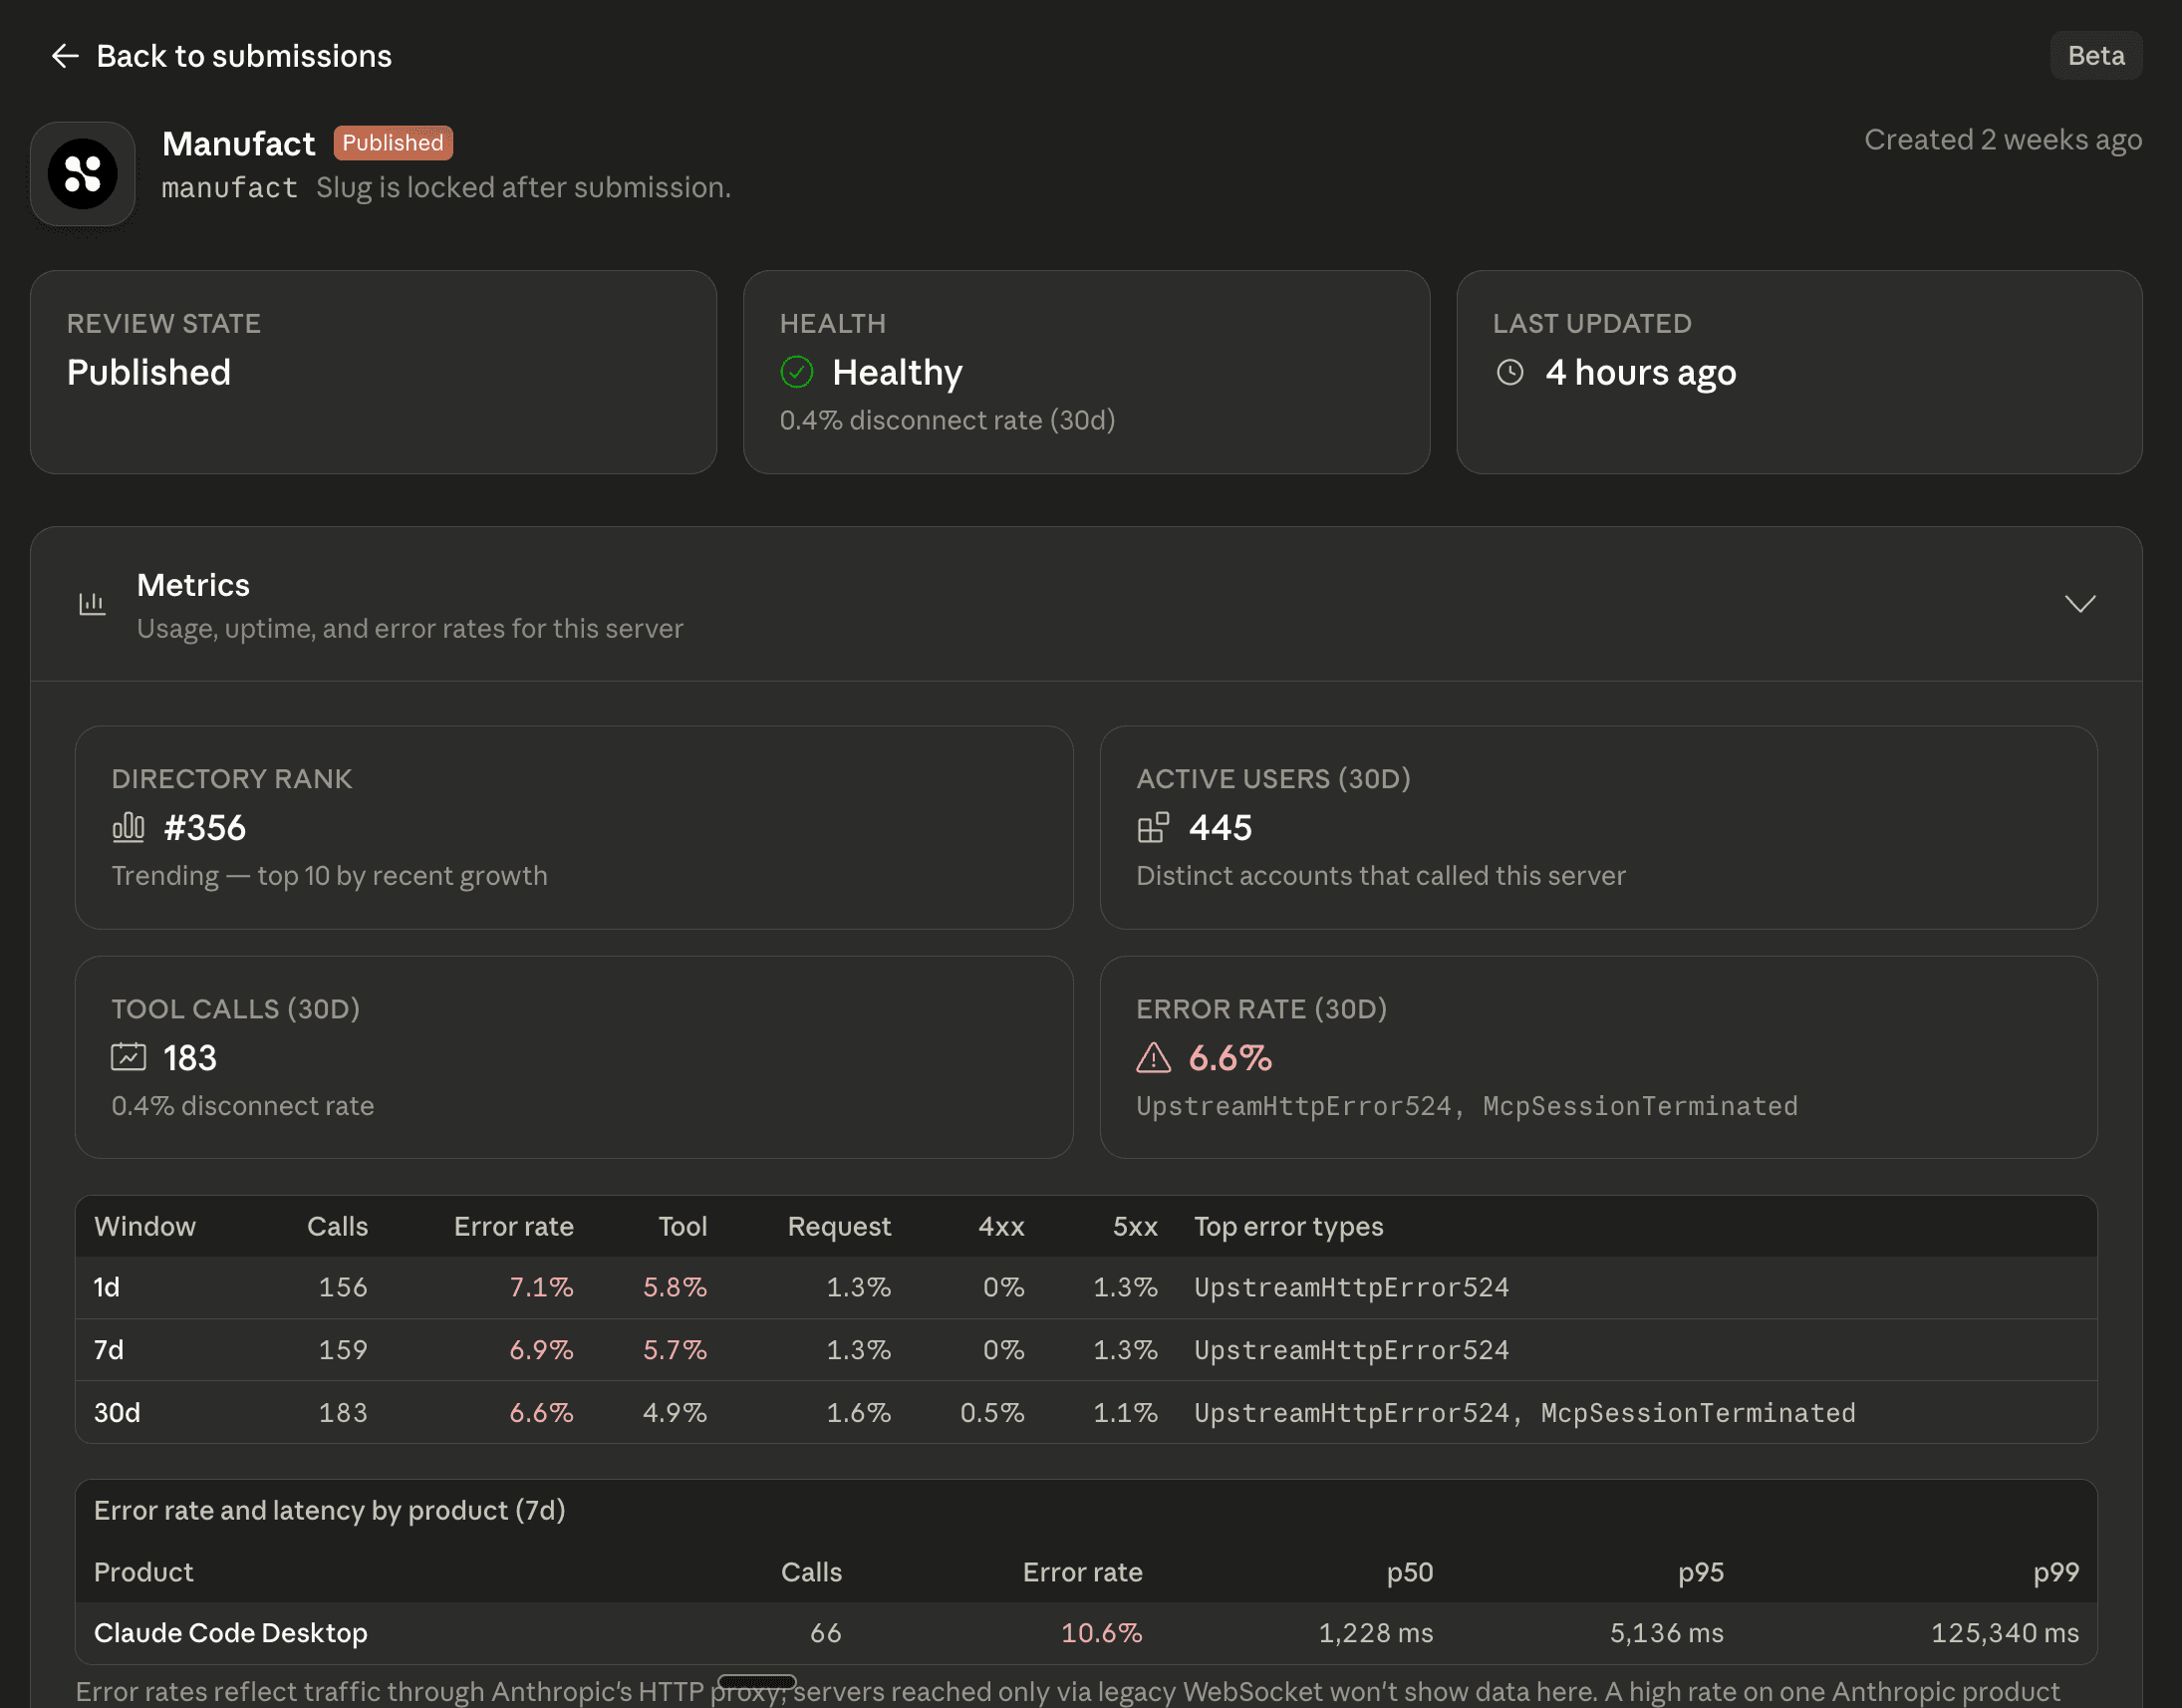Click the 0.5% 4xx value in 30d row
Viewport: 2182px width, 1708px height.
pyautogui.click(x=992, y=1414)
